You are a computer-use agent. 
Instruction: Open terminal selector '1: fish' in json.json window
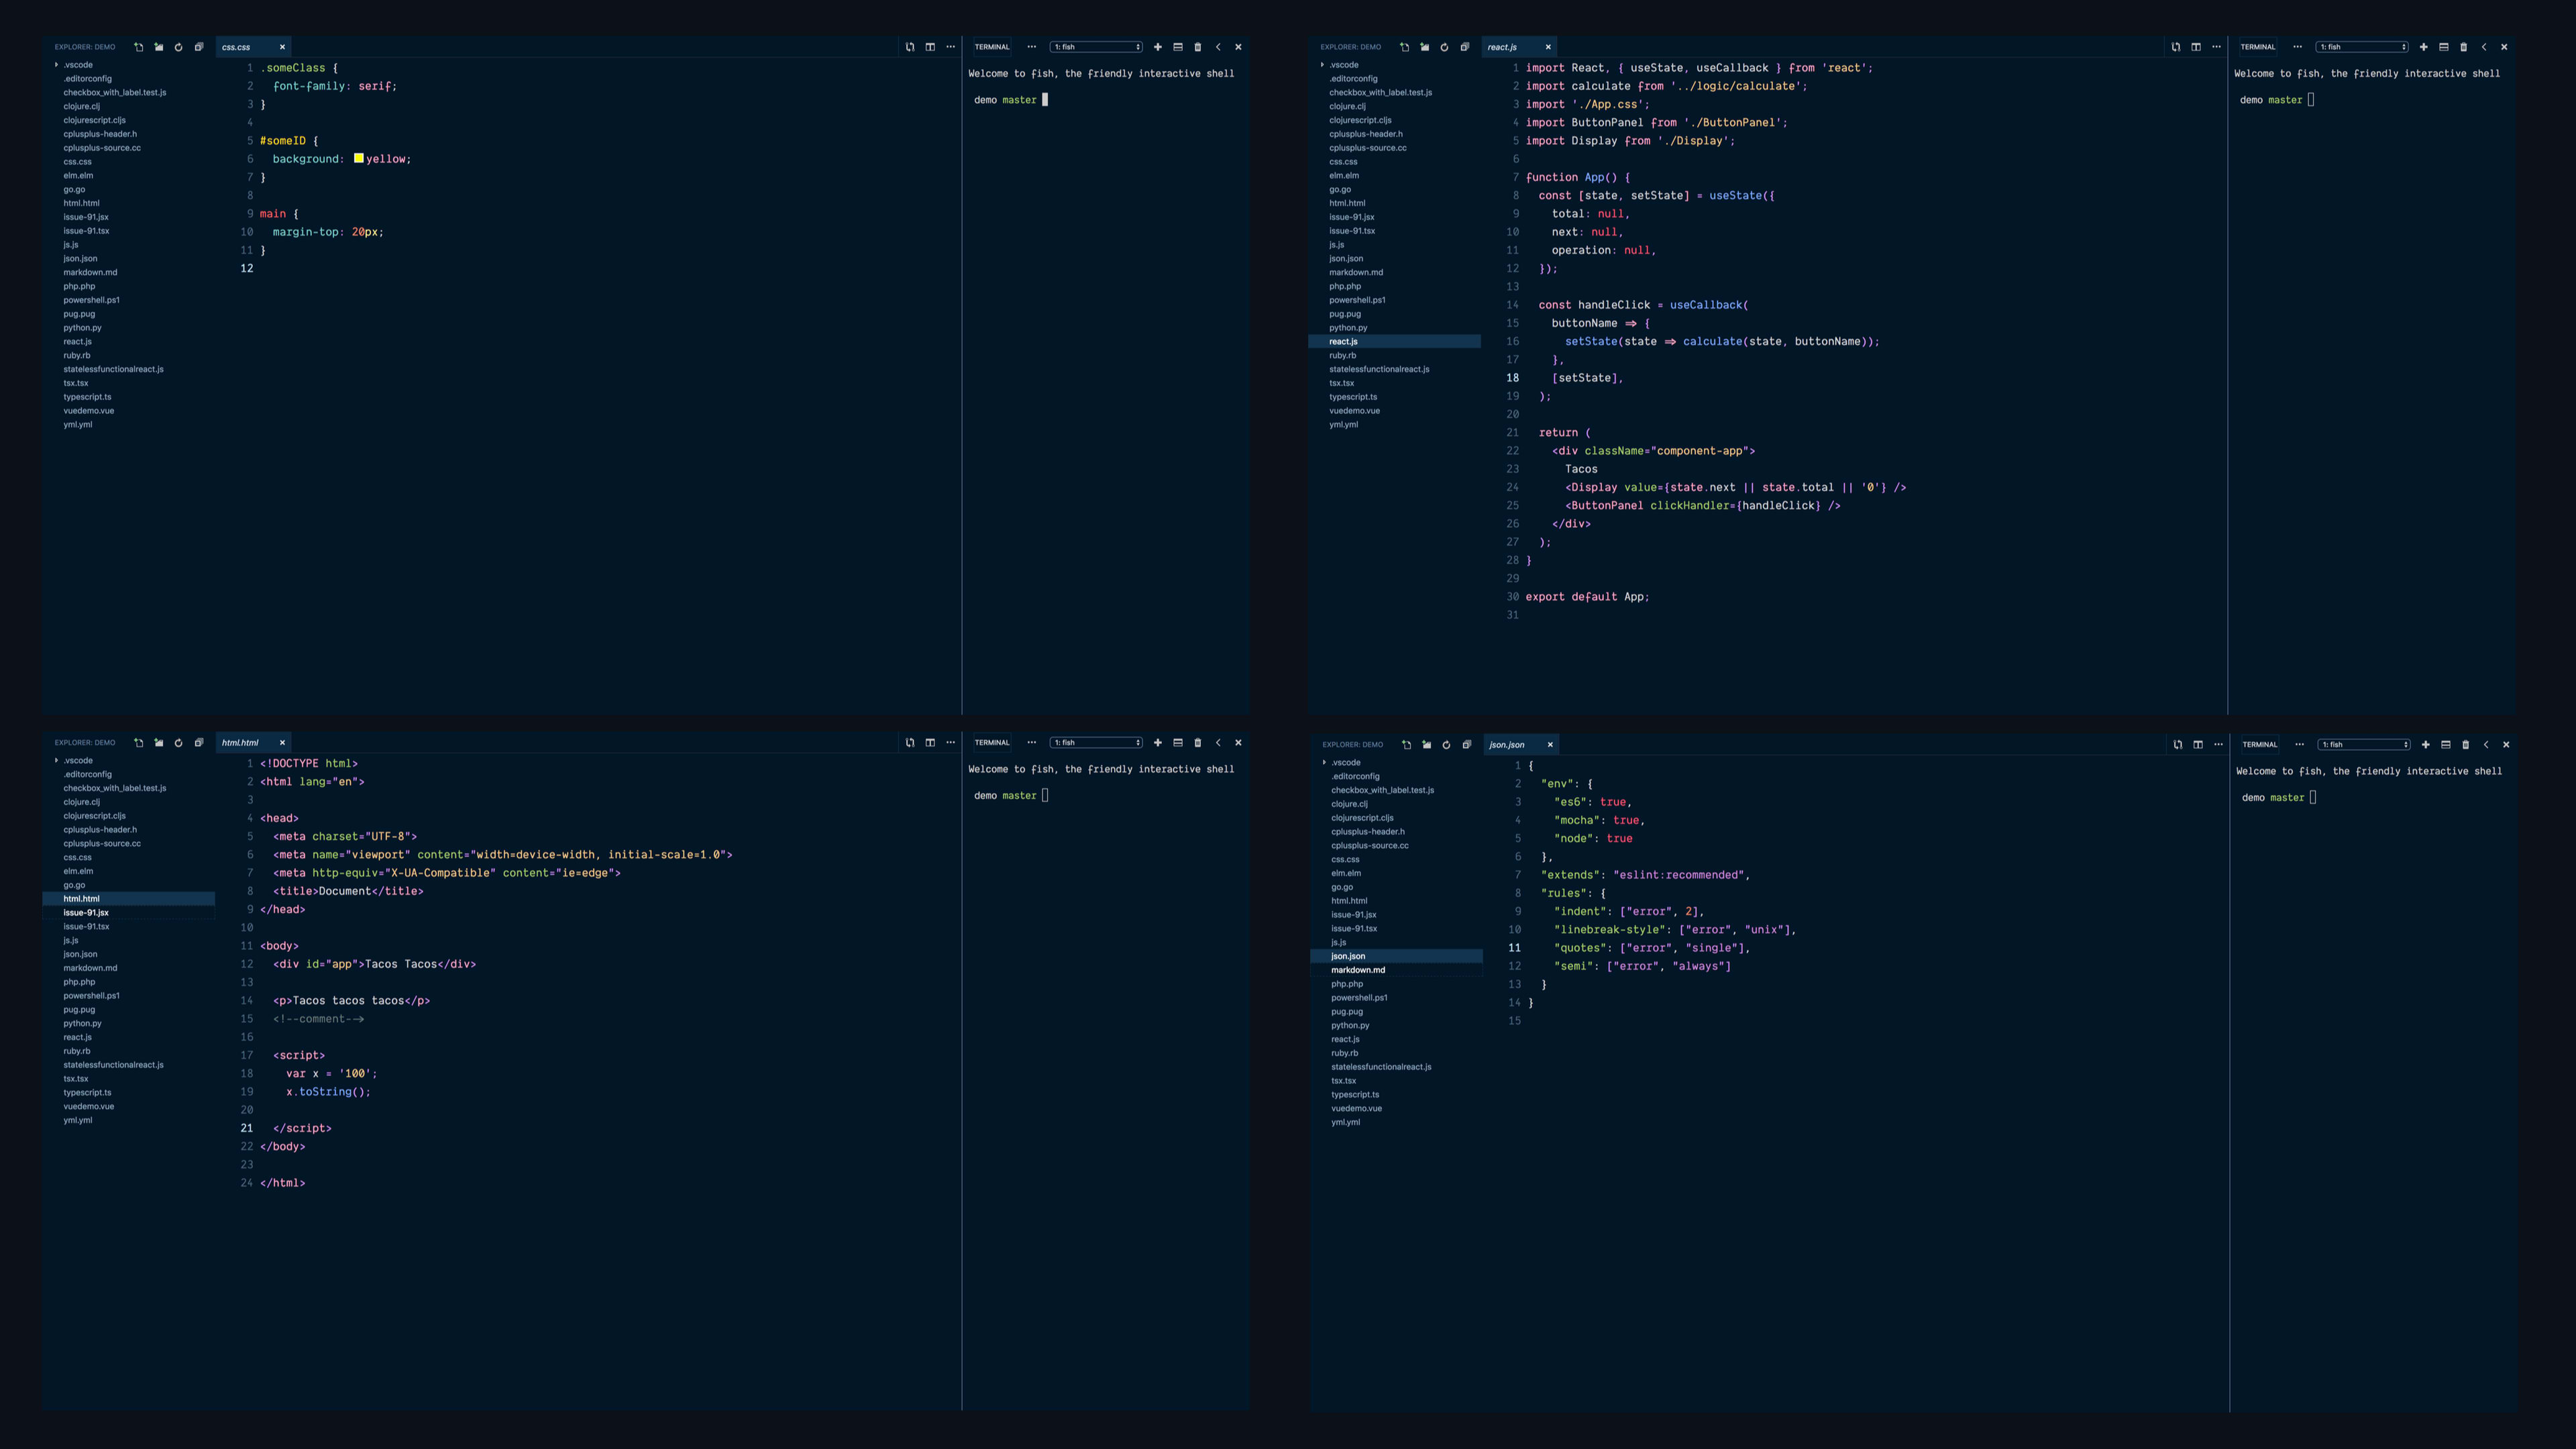pos(2365,745)
